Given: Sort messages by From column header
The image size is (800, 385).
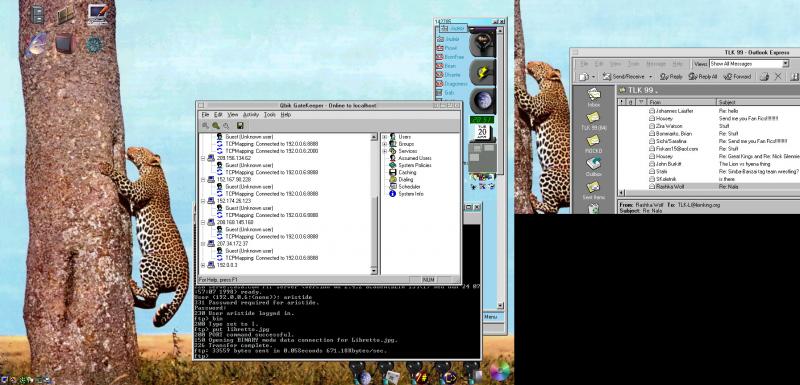Looking at the screenshot, I should click(682, 102).
